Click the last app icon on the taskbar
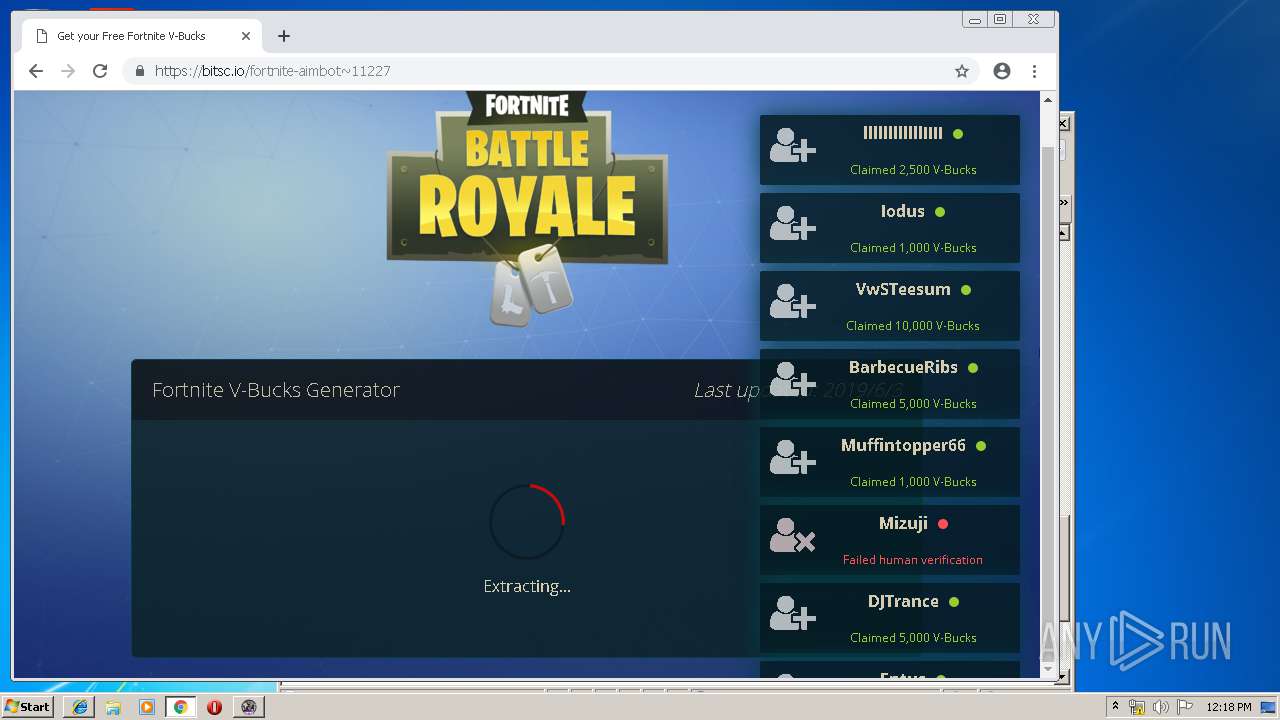The width and height of the screenshot is (1280, 720). pos(248,706)
